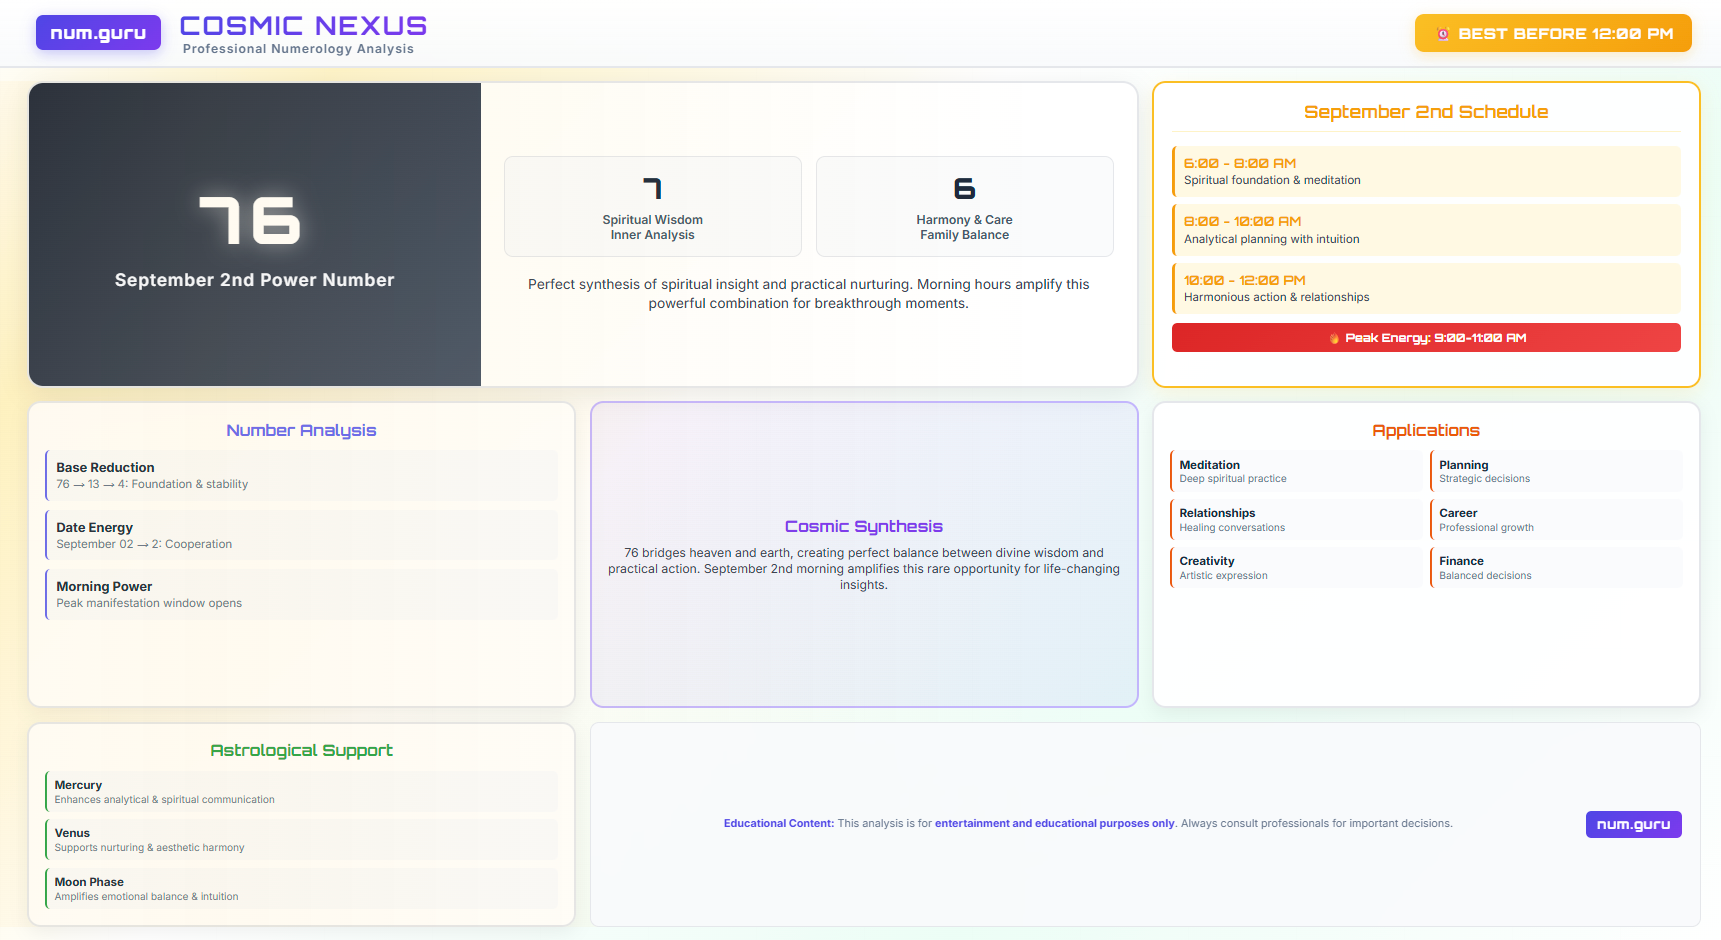Select the Planning application item

pos(1556,471)
